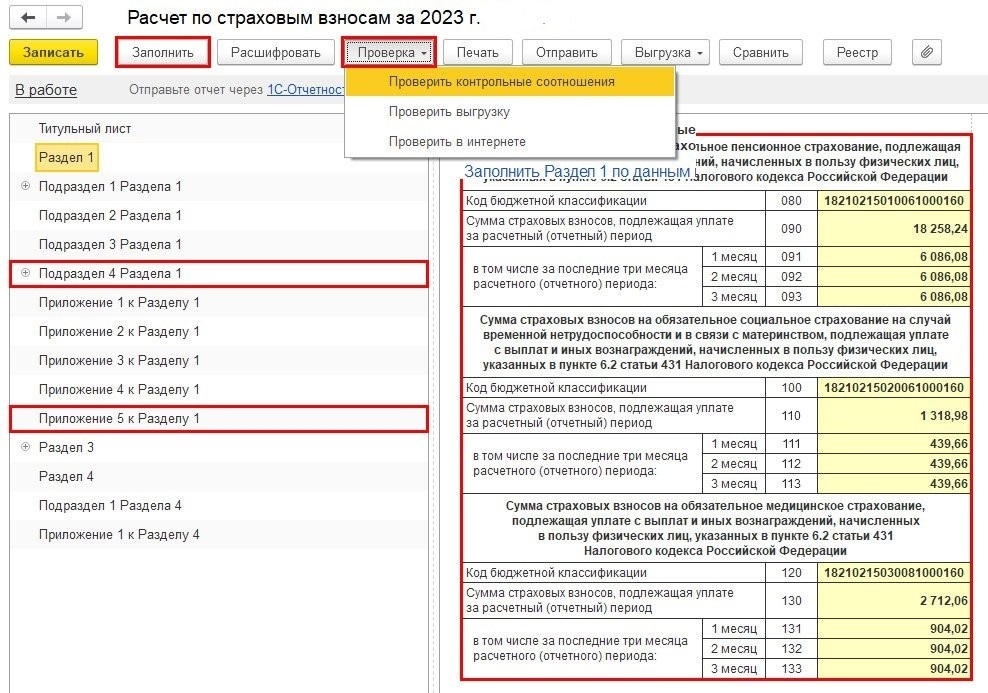988x693 pixels.
Task: Open the 1С-Отчетность link
Action: point(305,90)
